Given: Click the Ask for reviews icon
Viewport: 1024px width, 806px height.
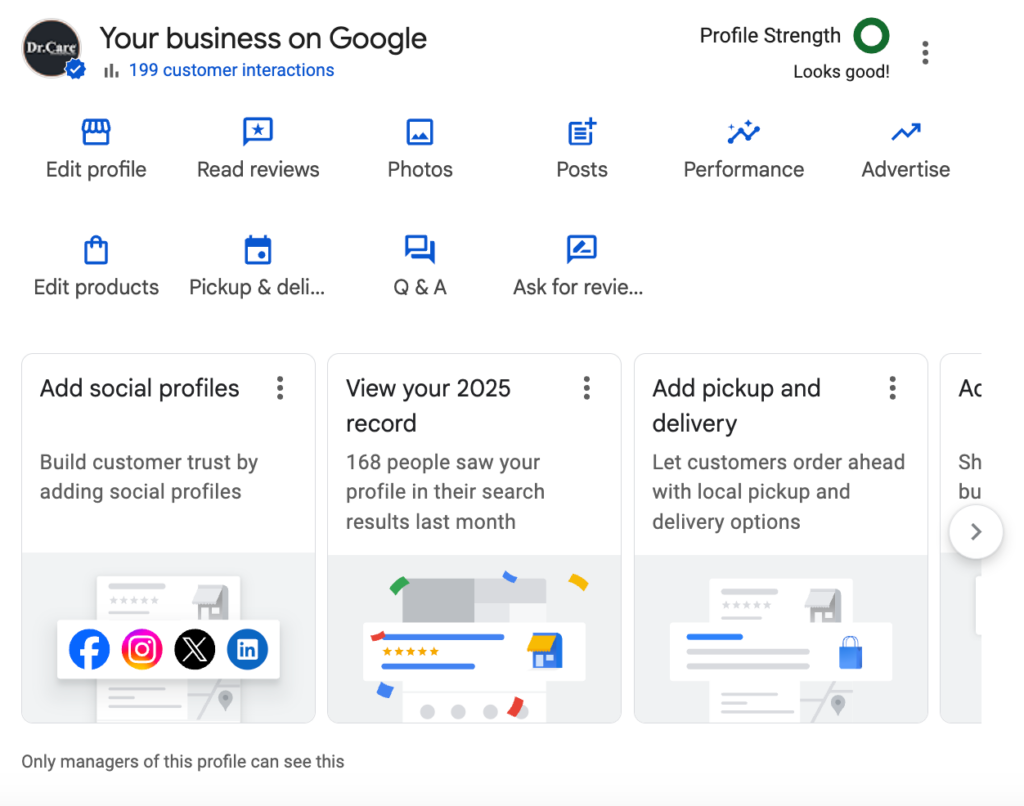Looking at the screenshot, I should 581,250.
